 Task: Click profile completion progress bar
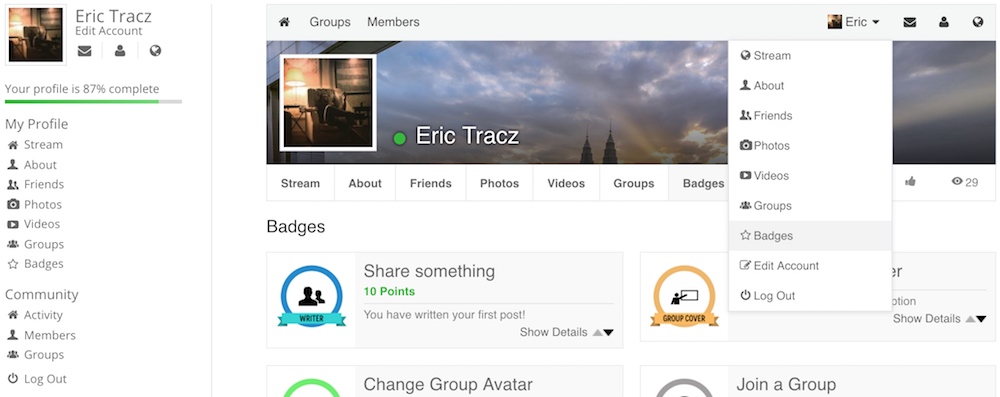[93, 101]
